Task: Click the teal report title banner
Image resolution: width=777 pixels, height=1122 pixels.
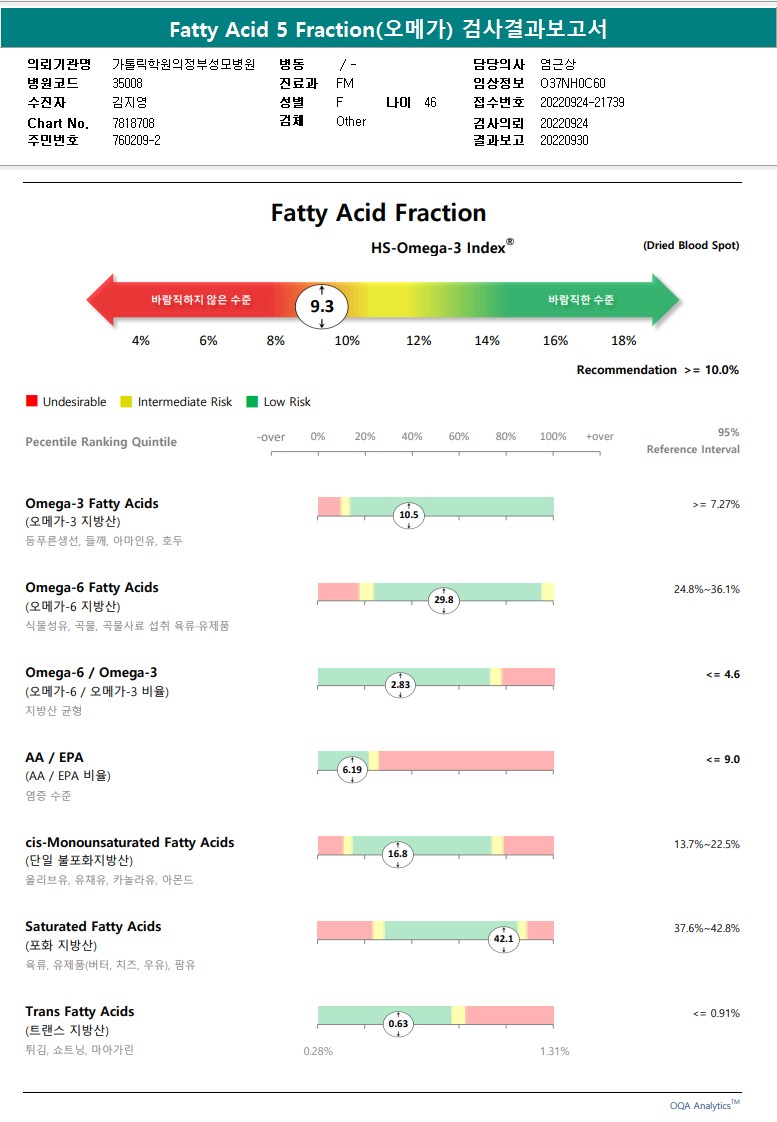Action: (388, 29)
